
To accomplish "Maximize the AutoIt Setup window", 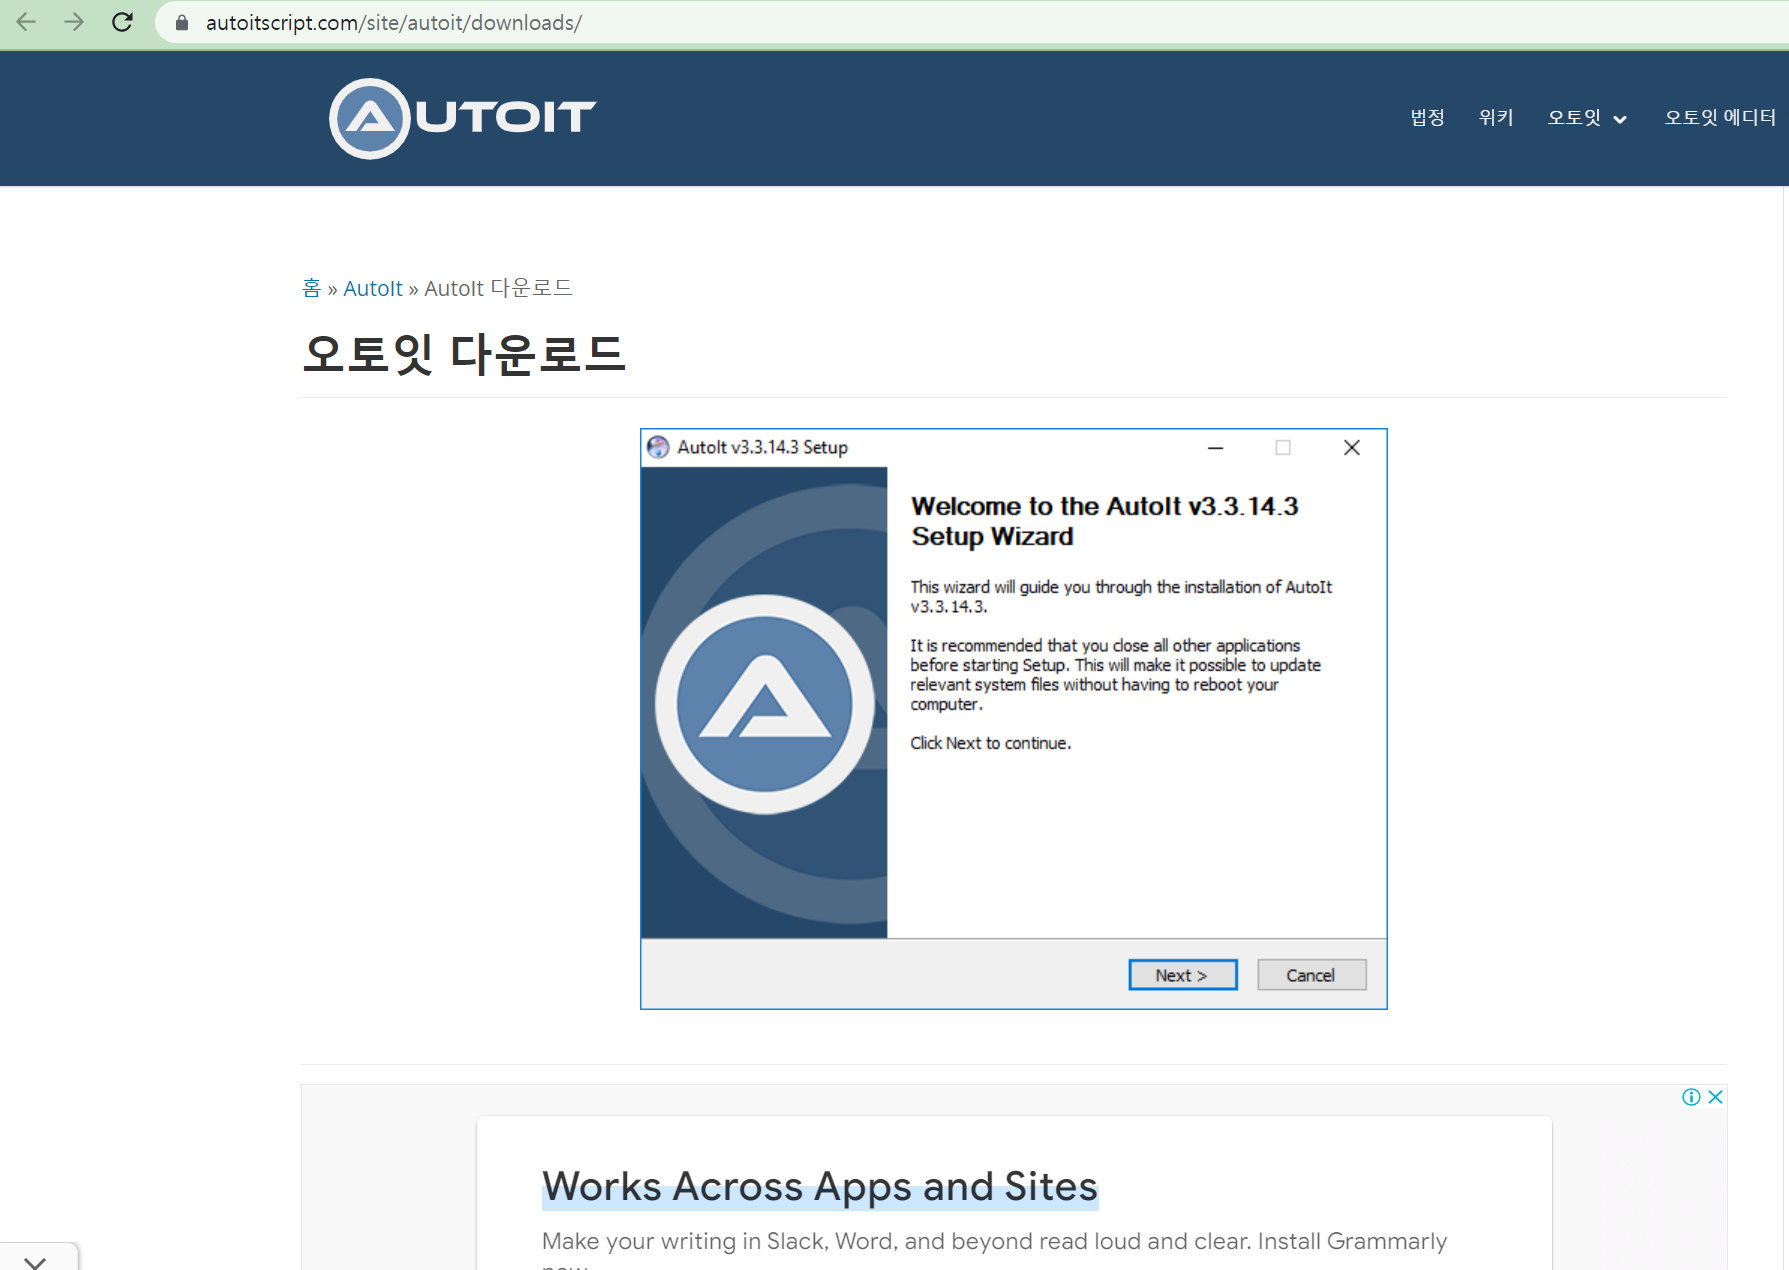I will 1283,448.
